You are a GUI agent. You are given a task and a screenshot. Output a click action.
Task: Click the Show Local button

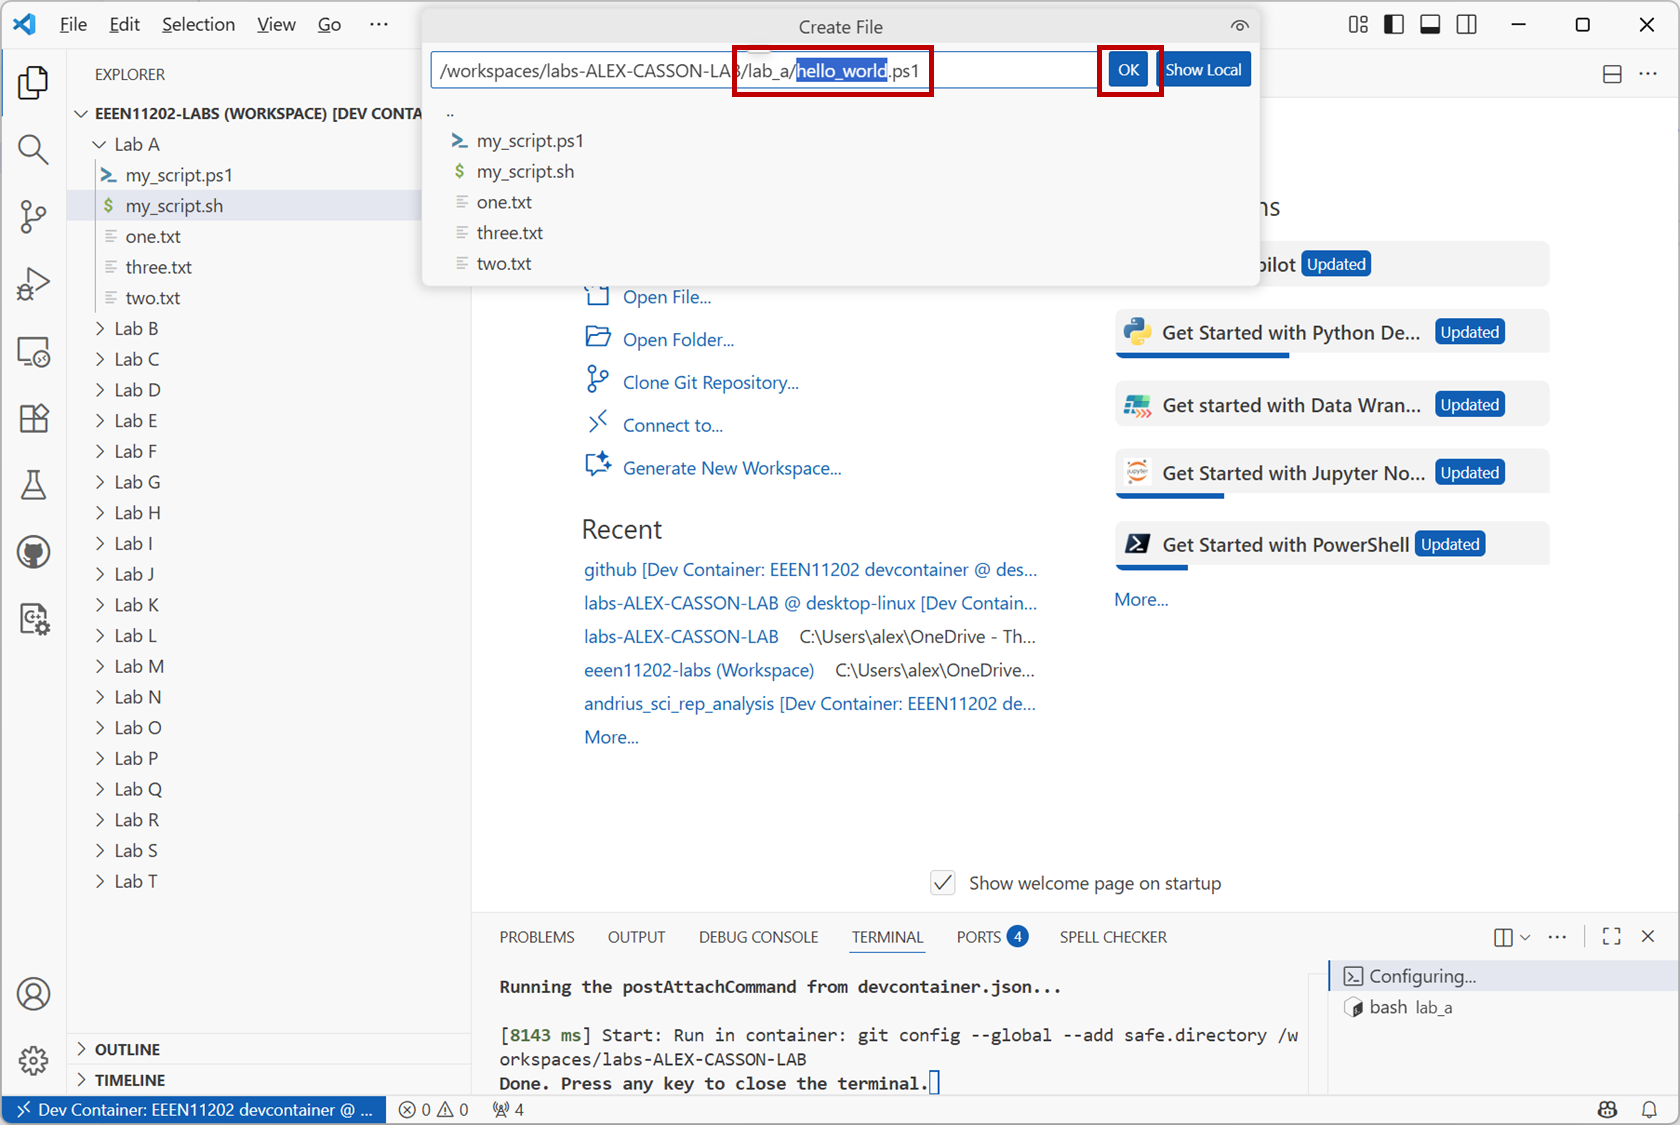point(1203,70)
